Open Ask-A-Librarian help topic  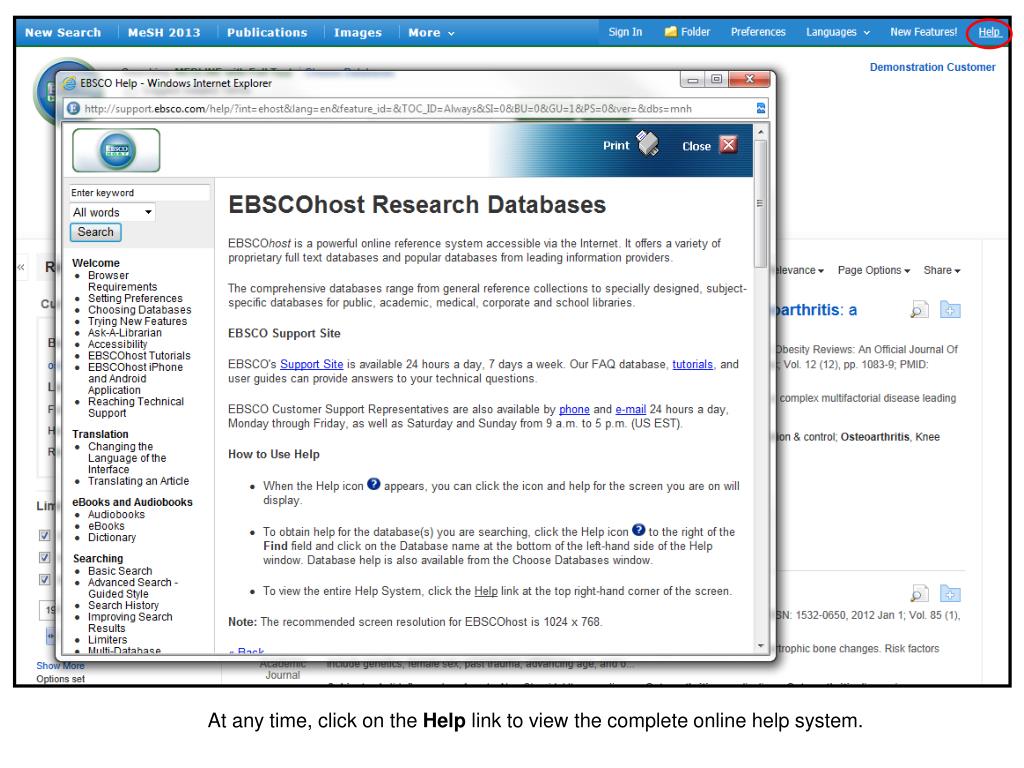125,332
